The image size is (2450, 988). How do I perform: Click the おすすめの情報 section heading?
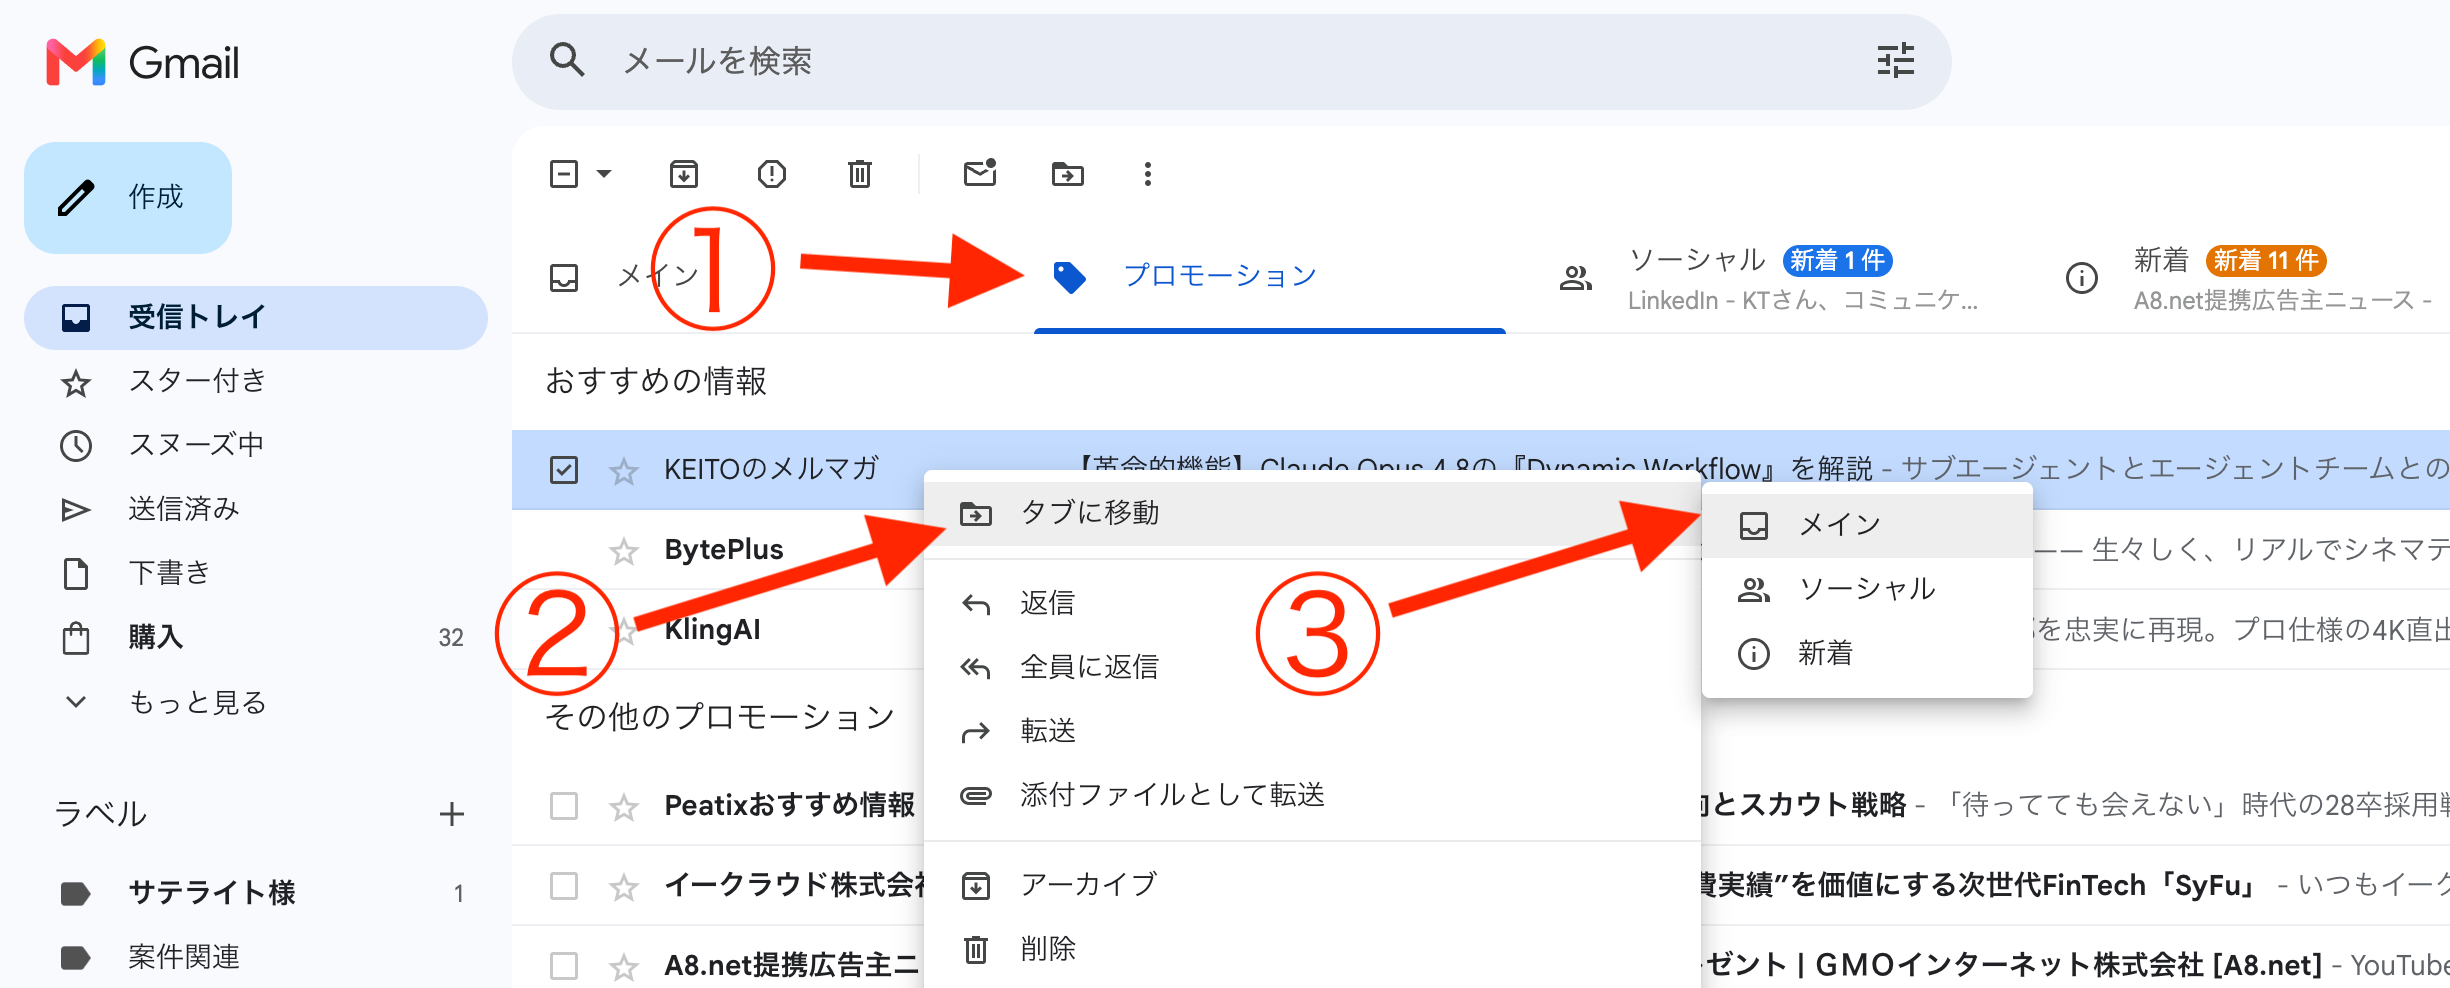point(656,381)
